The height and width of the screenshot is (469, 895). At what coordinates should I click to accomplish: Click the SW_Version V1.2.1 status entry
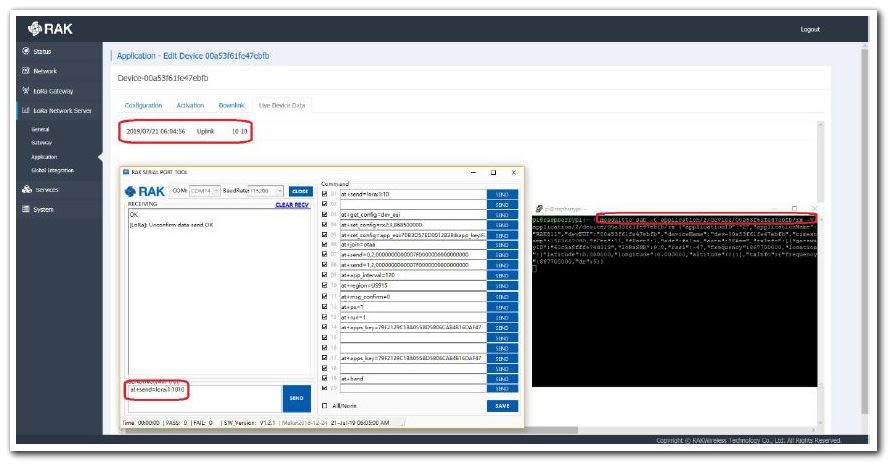249,423
